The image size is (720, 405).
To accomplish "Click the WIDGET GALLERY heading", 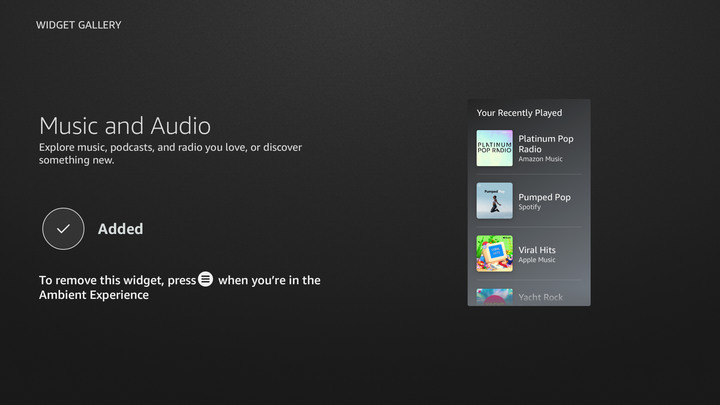I will pos(79,25).
